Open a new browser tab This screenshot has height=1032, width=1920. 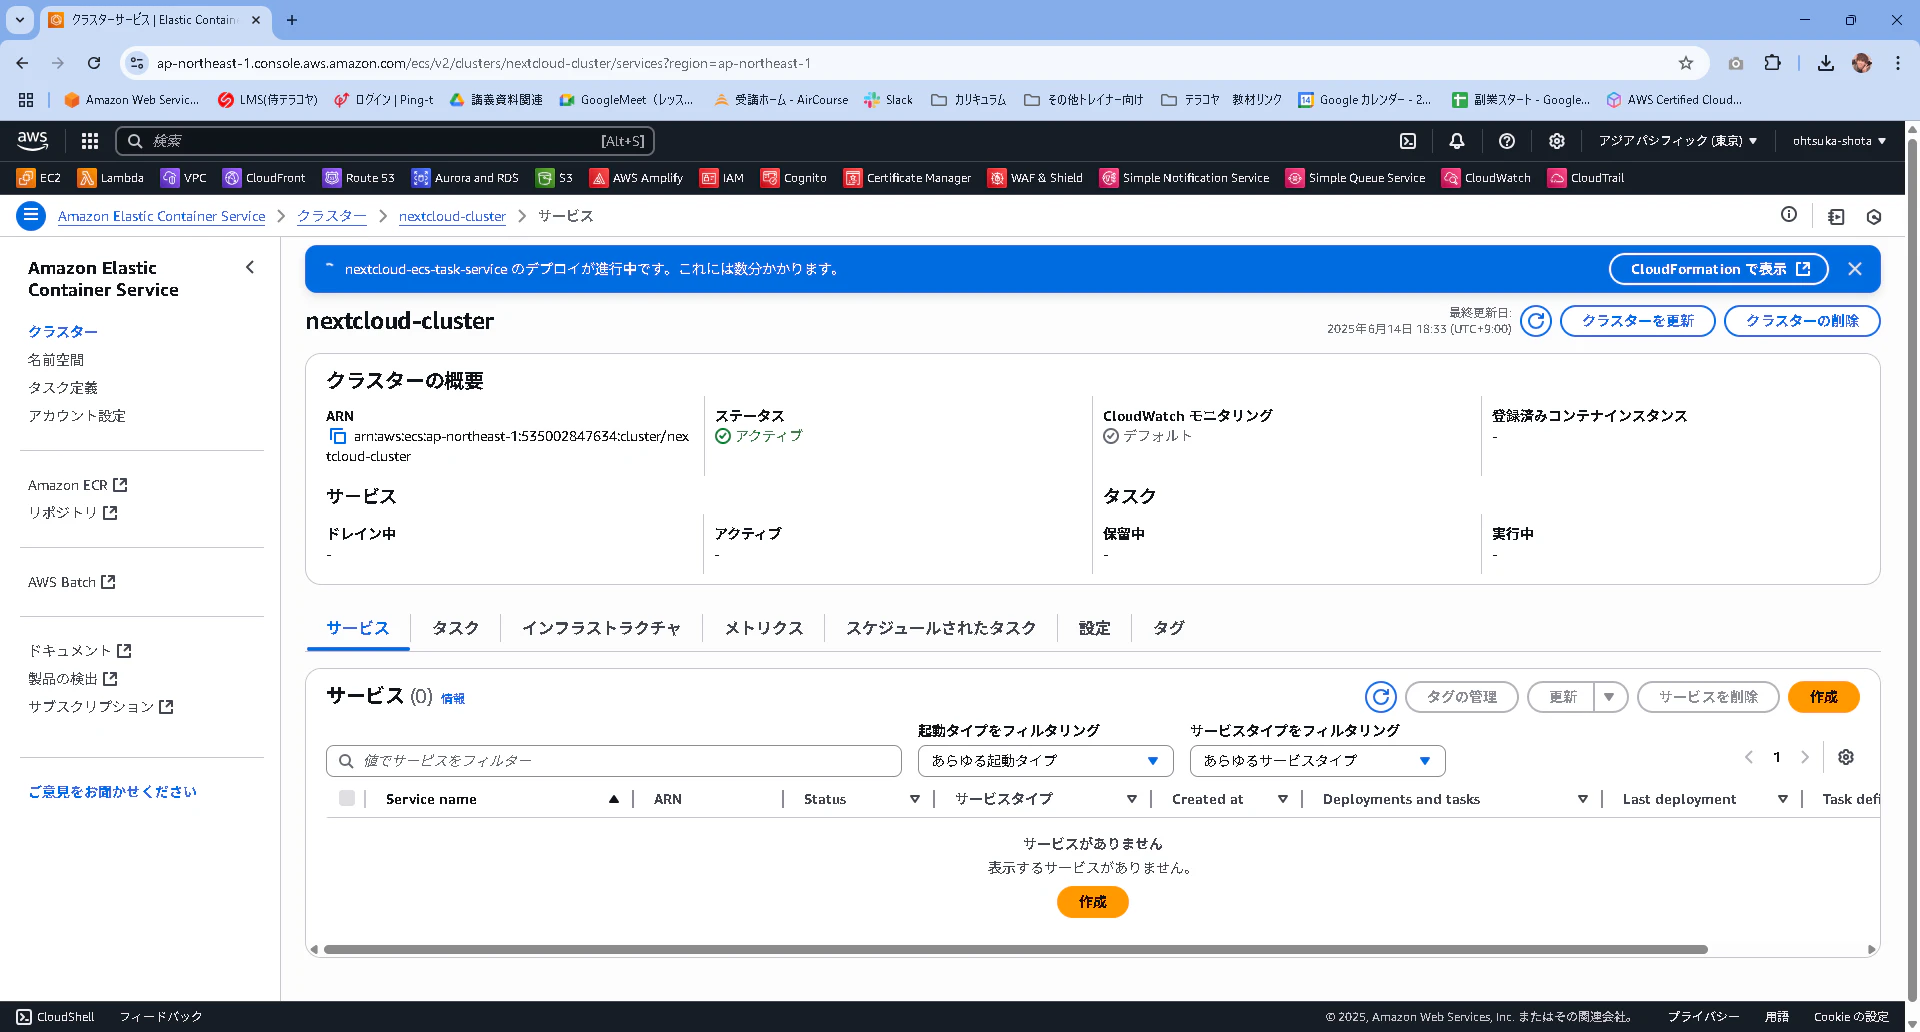[x=292, y=20]
